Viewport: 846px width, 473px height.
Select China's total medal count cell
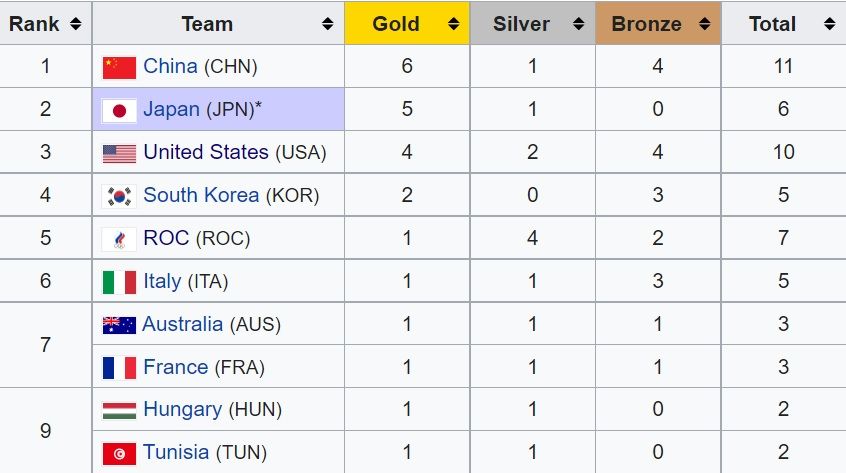coord(783,67)
